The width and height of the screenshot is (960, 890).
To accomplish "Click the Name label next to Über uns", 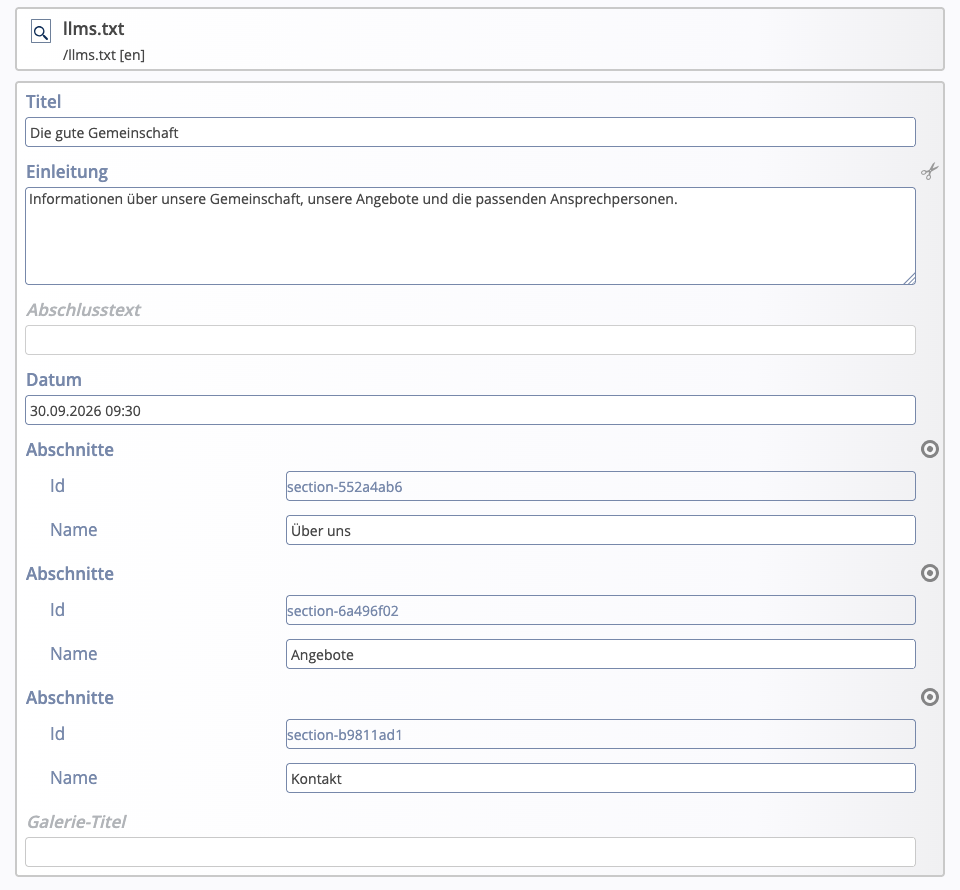I will pos(73,530).
